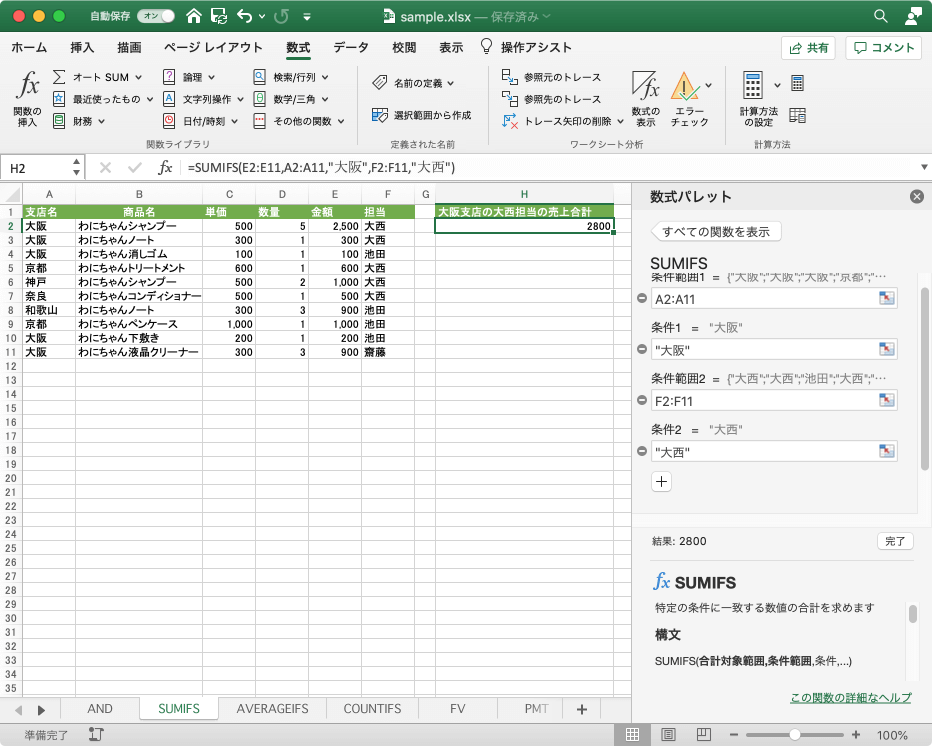Switch to the Insert (挿入) ribbon tab
Viewport: 932px width, 746px height.
point(82,48)
